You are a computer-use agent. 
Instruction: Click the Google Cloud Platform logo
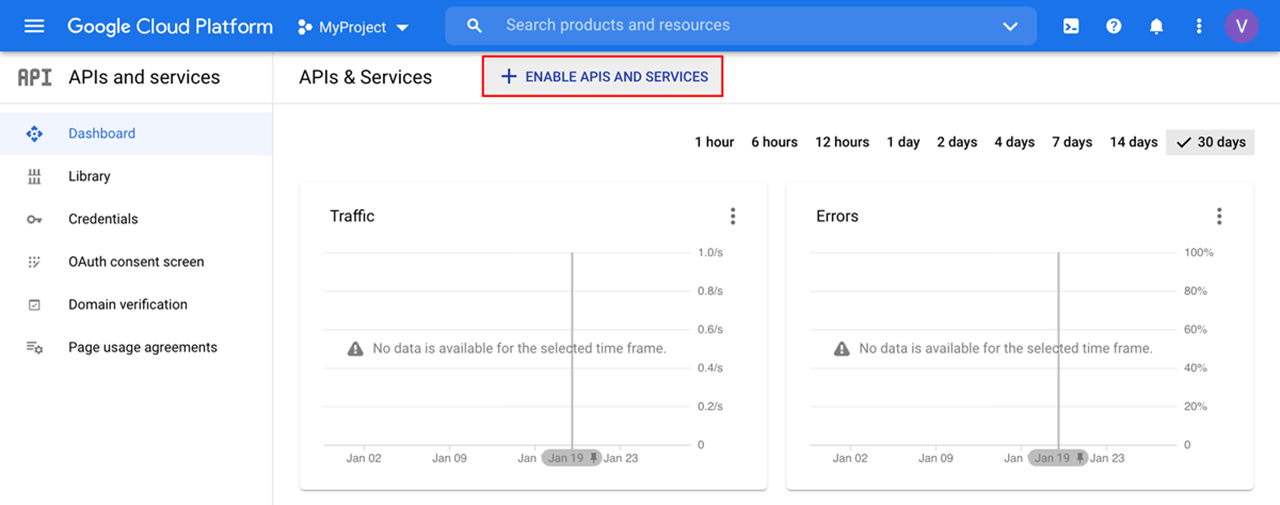(x=170, y=26)
